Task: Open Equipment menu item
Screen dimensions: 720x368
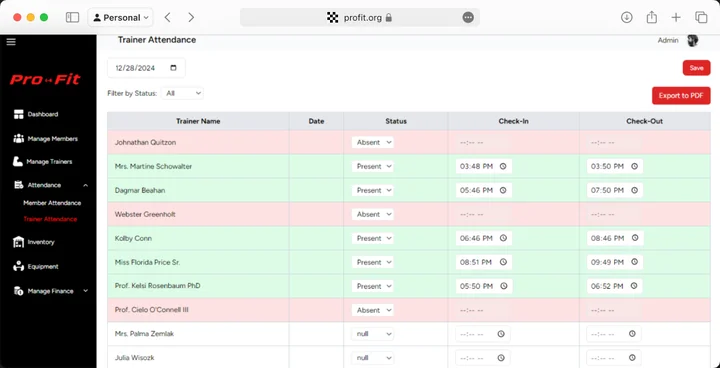Action: coord(43,266)
